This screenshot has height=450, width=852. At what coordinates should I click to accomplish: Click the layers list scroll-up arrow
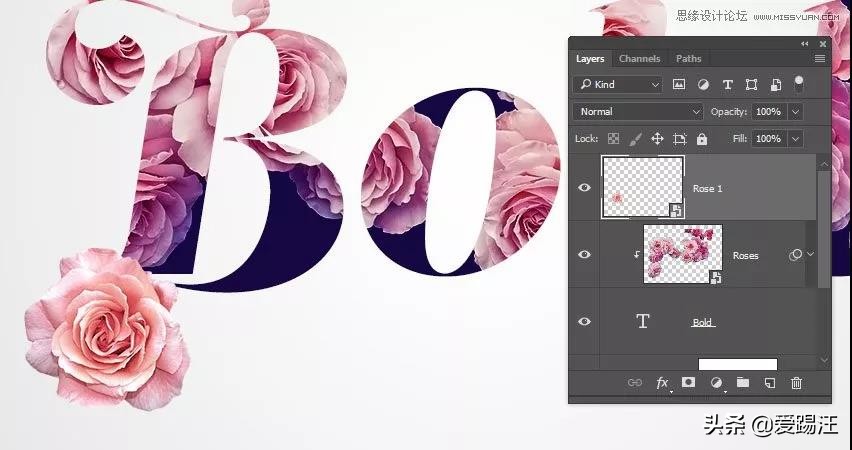(x=824, y=164)
